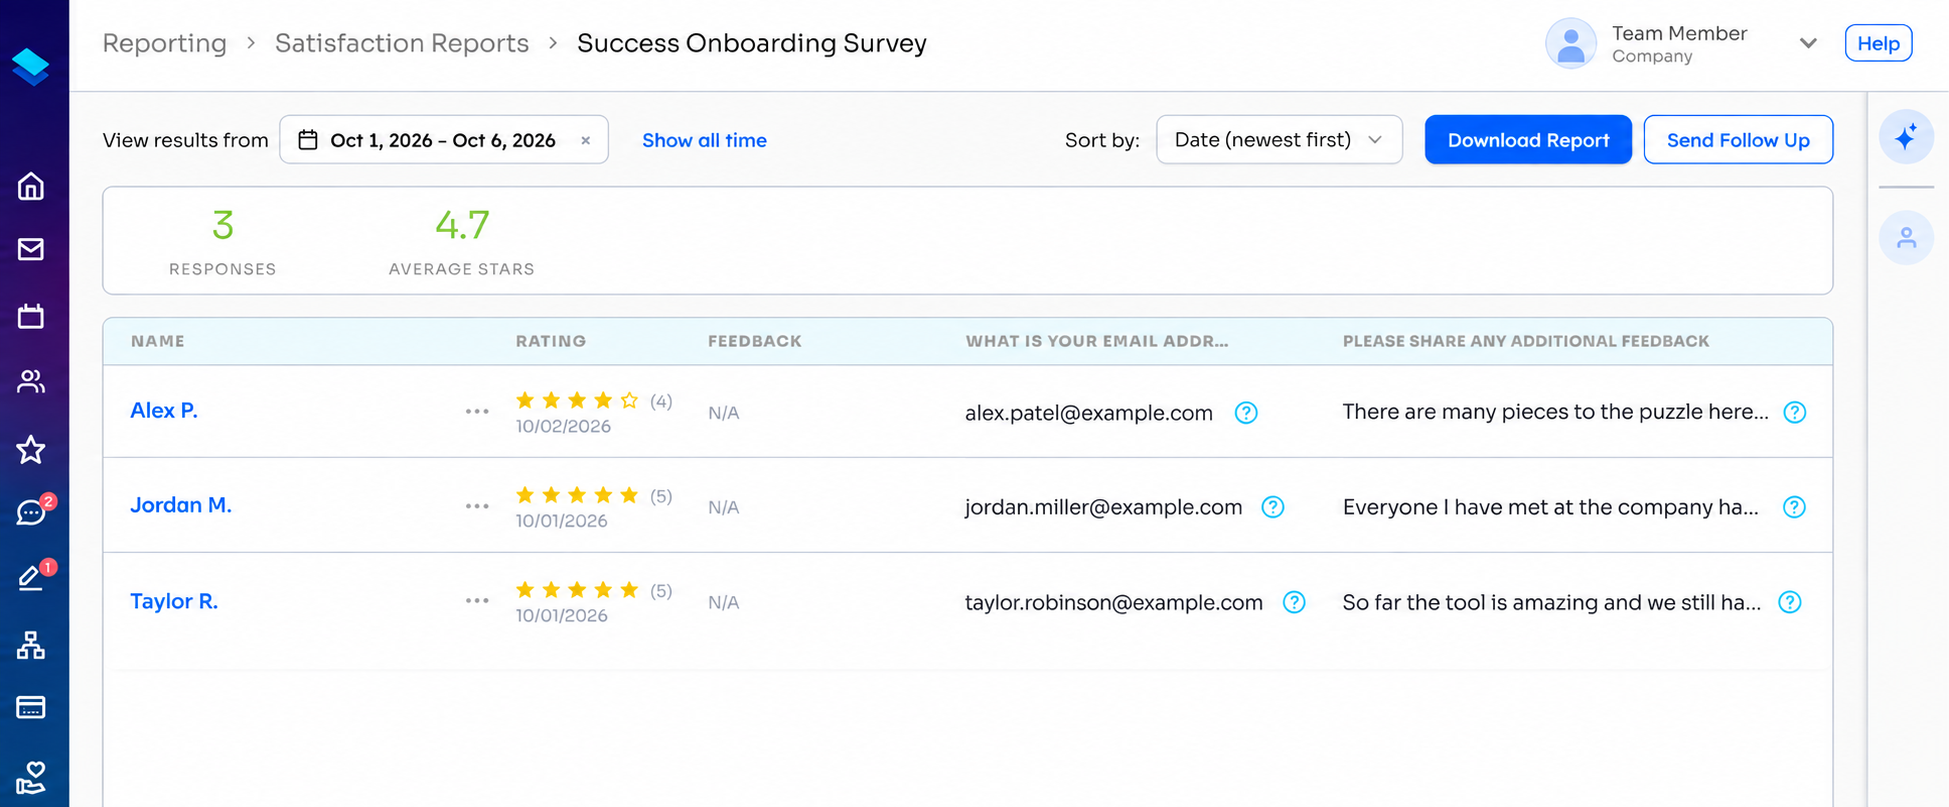
Task: Click the RATING column header
Action: click(x=551, y=341)
